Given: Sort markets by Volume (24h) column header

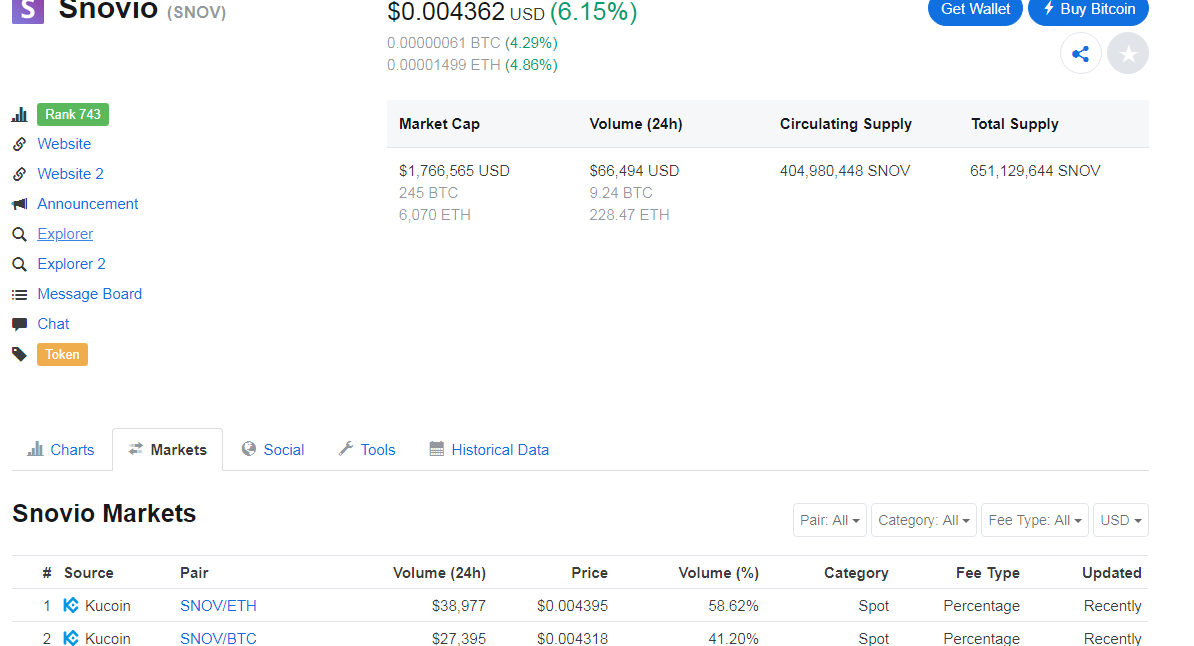Looking at the screenshot, I should point(439,573).
